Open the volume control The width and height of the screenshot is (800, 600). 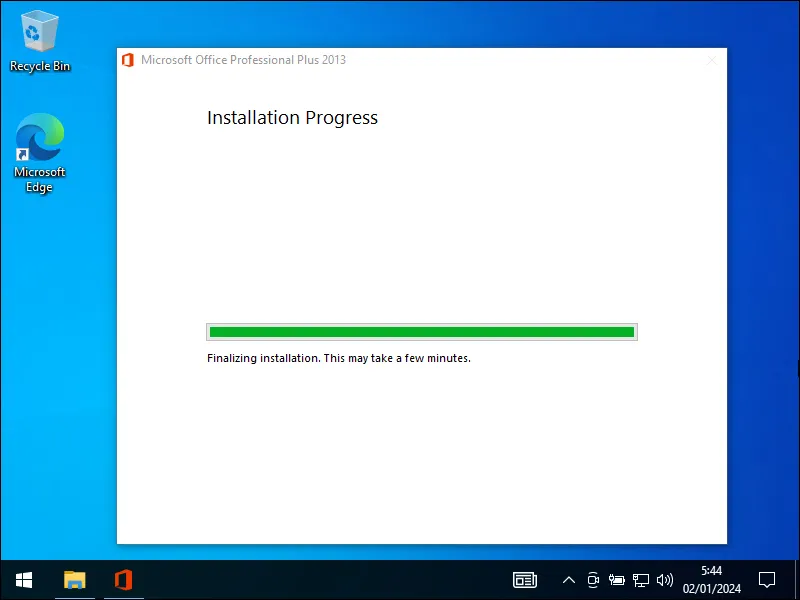click(x=665, y=580)
